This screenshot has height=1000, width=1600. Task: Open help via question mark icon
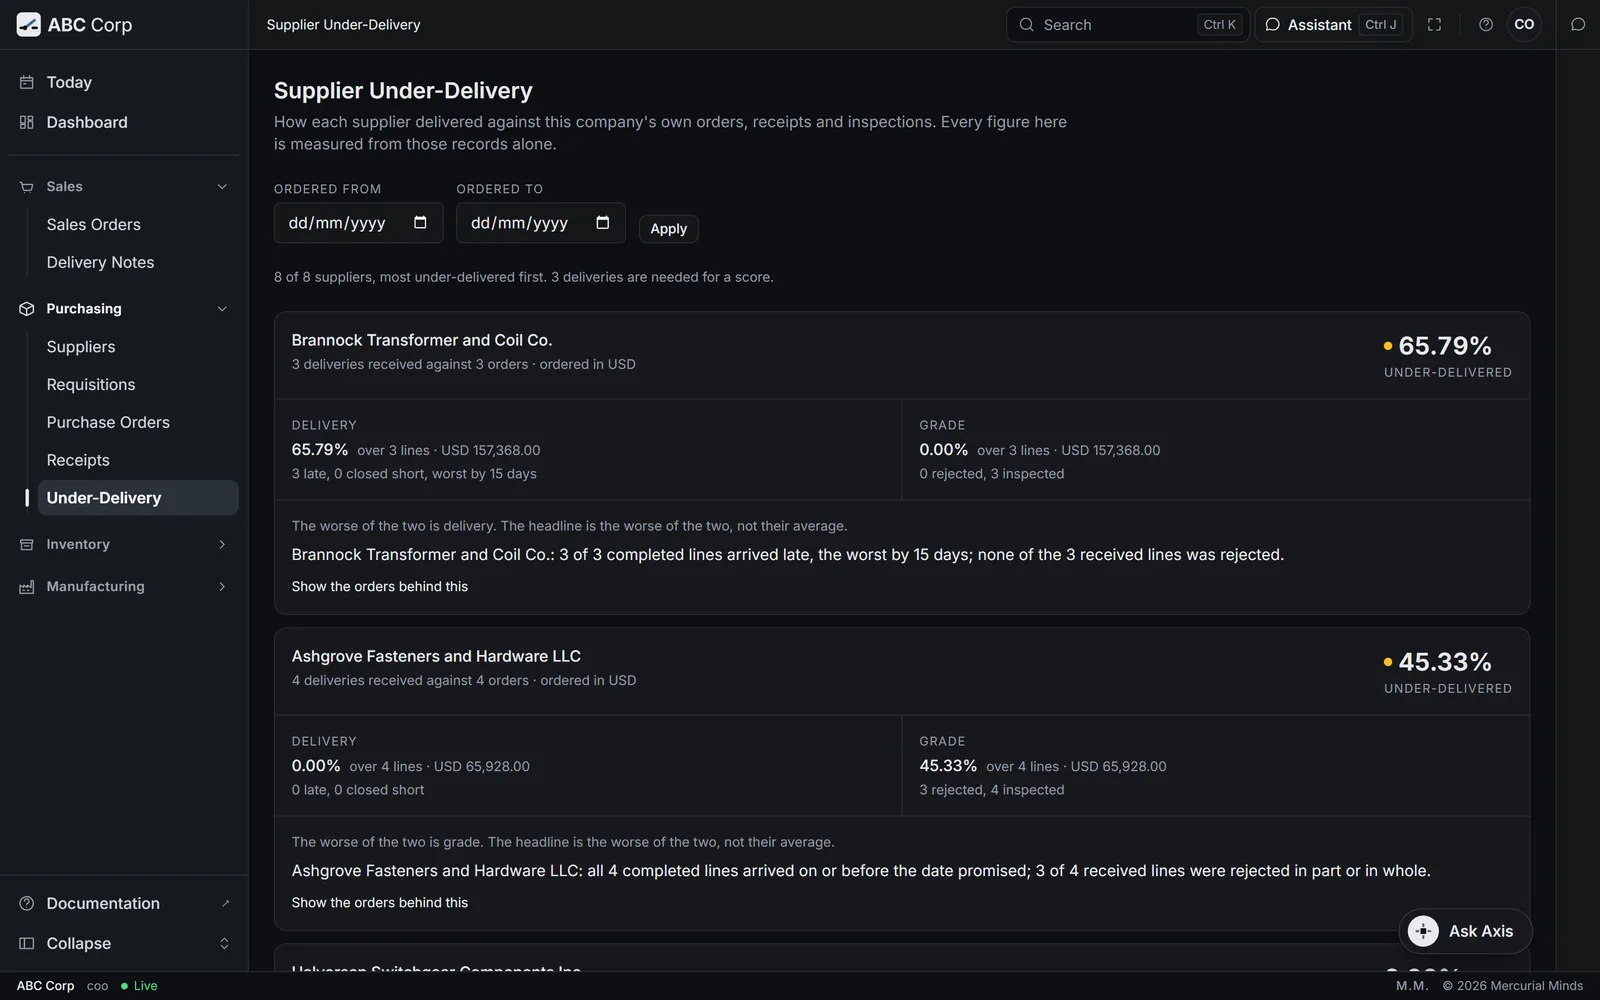[x=1486, y=25]
